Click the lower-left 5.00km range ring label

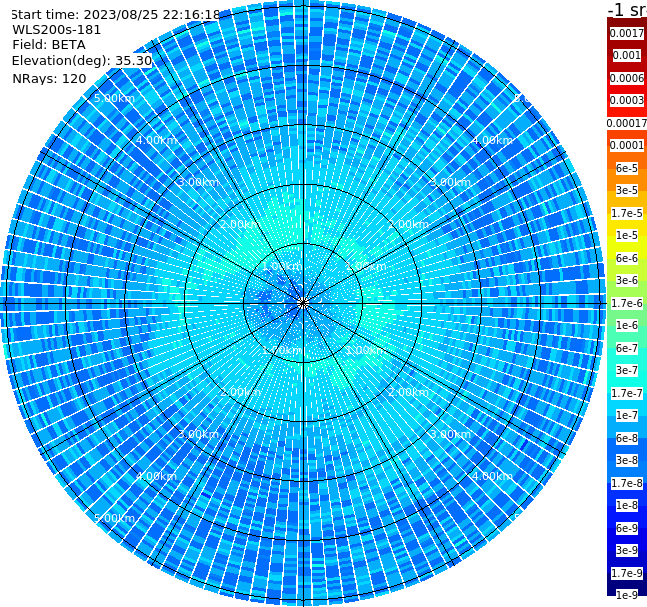(114, 518)
